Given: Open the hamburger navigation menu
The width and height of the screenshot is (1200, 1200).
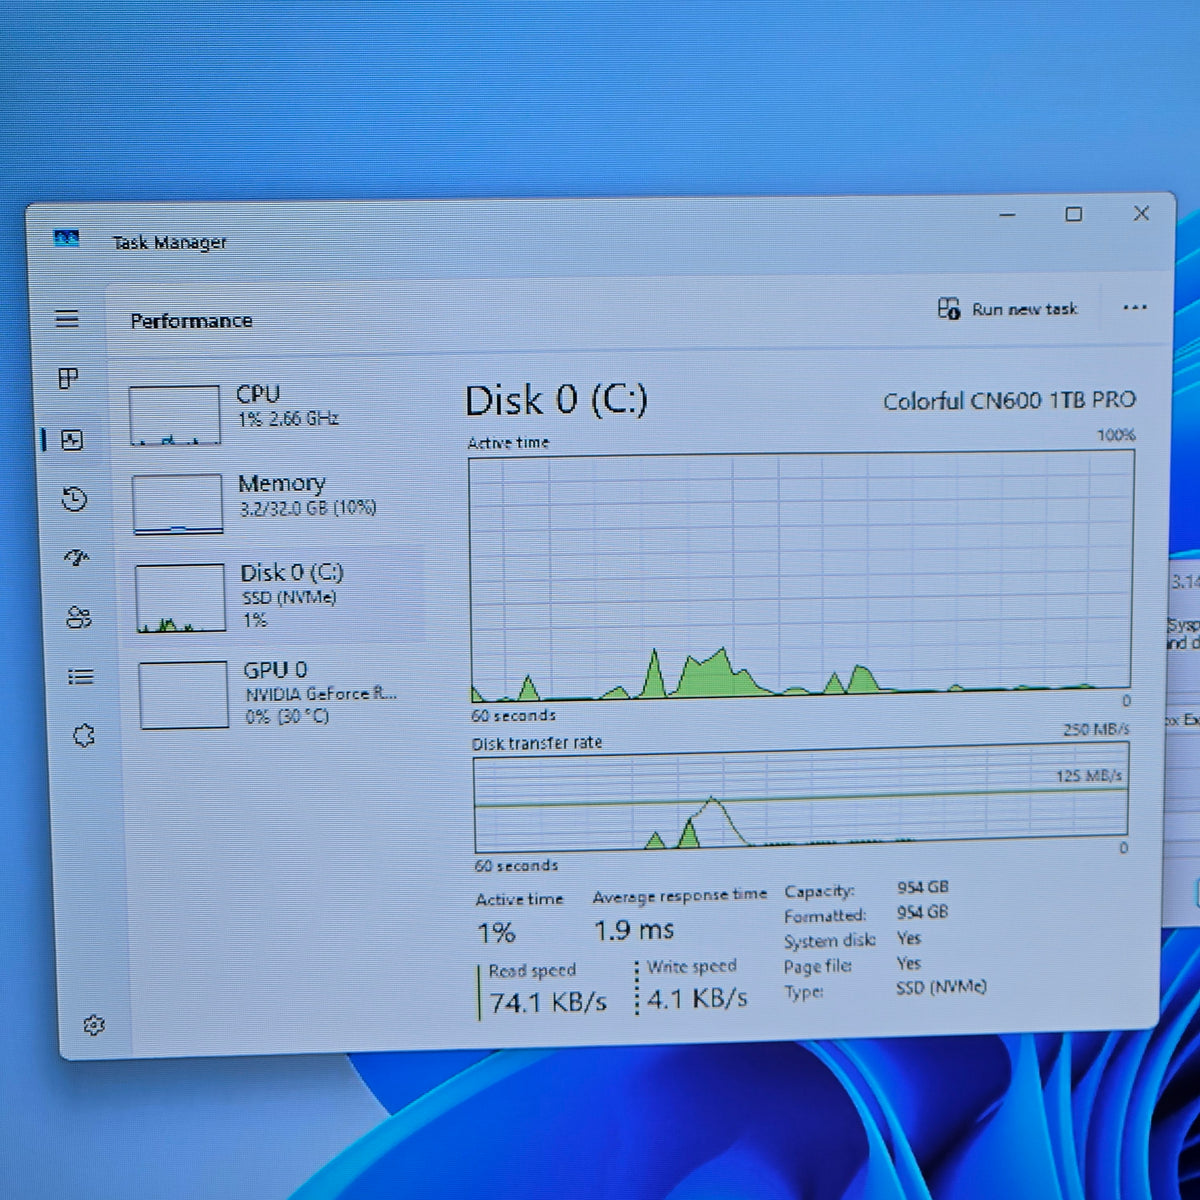Looking at the screenshot, I should click(67, 319).
